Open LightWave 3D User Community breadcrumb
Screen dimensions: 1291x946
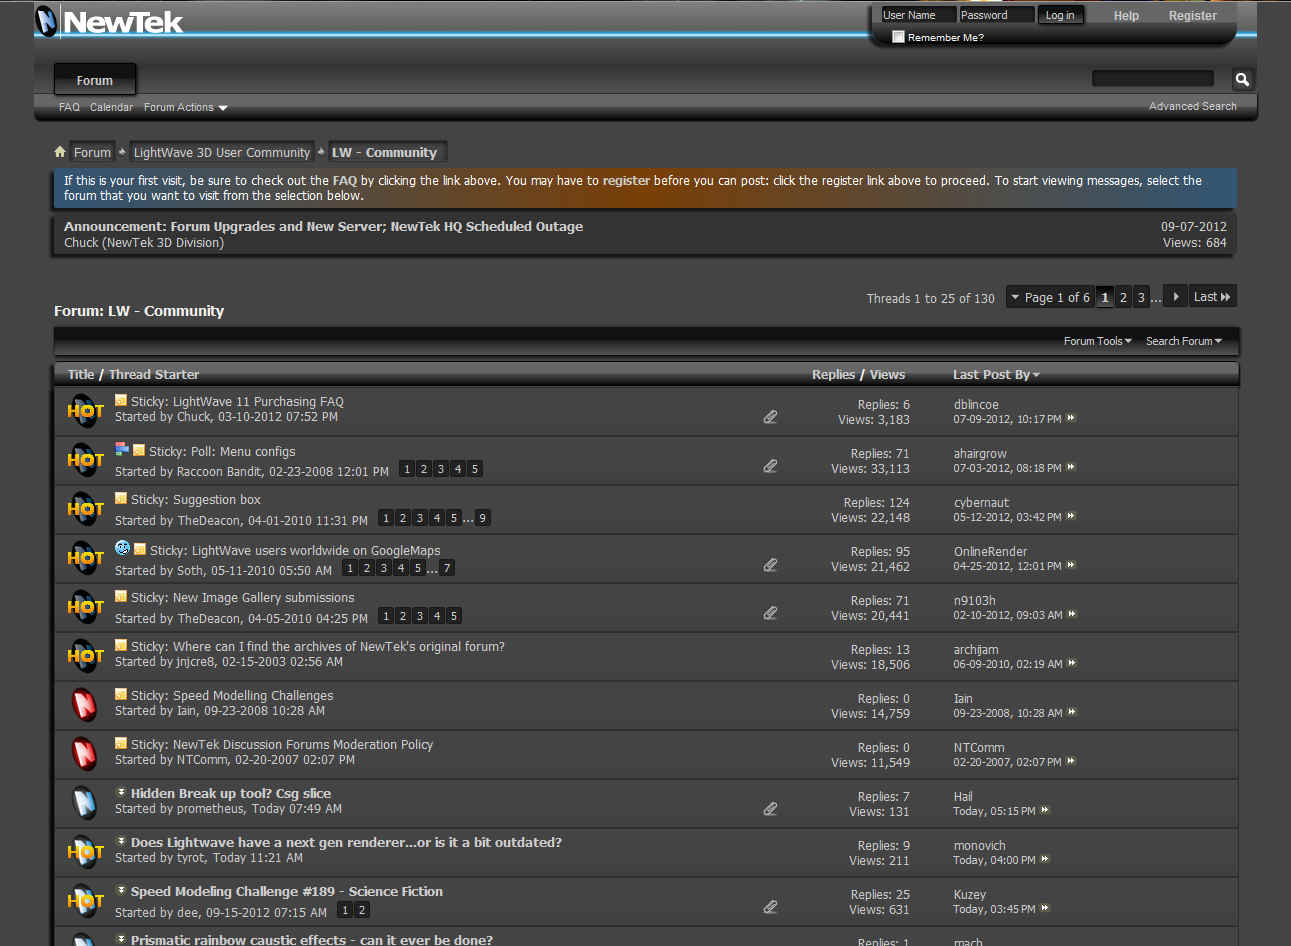[222, 152]
